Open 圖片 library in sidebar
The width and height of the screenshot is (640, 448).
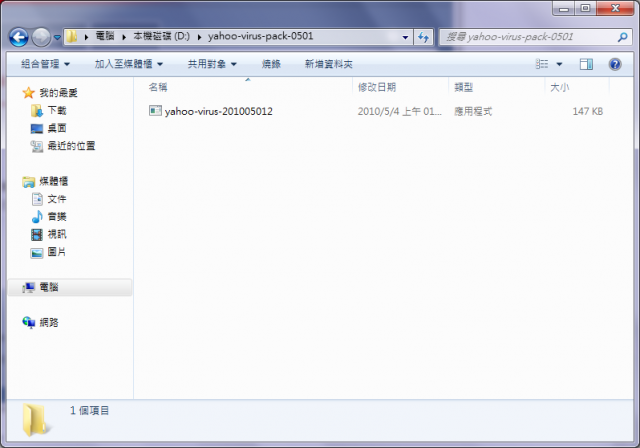pos(57,252)
